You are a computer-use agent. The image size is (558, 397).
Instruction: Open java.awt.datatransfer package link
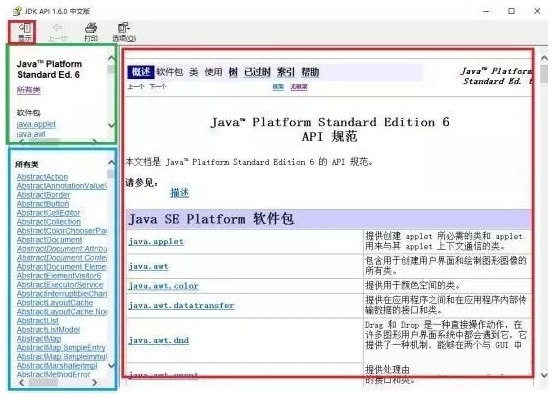(x=181, y=305)
